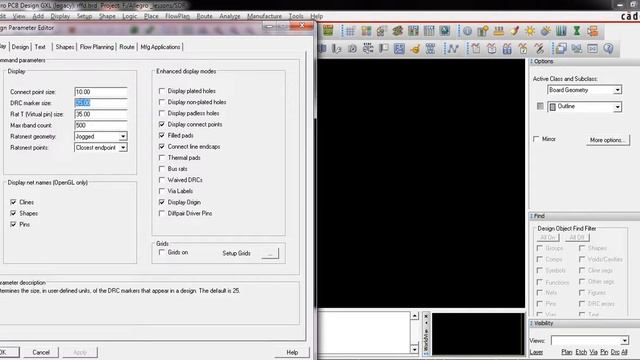Screen dimensions: 640x360
Task: Open the Analyze menu
Action: (230, 16)
